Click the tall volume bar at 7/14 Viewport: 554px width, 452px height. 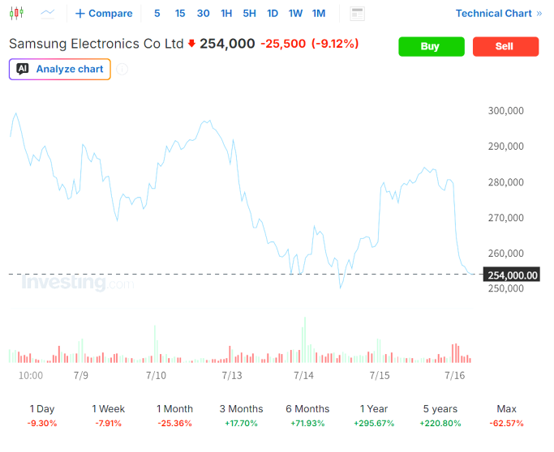(305, 340)
